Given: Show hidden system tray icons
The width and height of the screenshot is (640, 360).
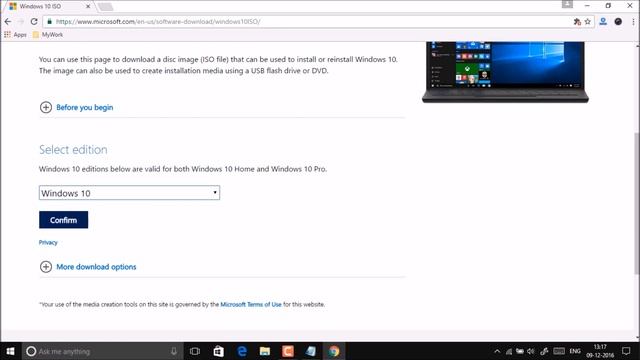Looking at the screenshot, I should tap(497, 351).
